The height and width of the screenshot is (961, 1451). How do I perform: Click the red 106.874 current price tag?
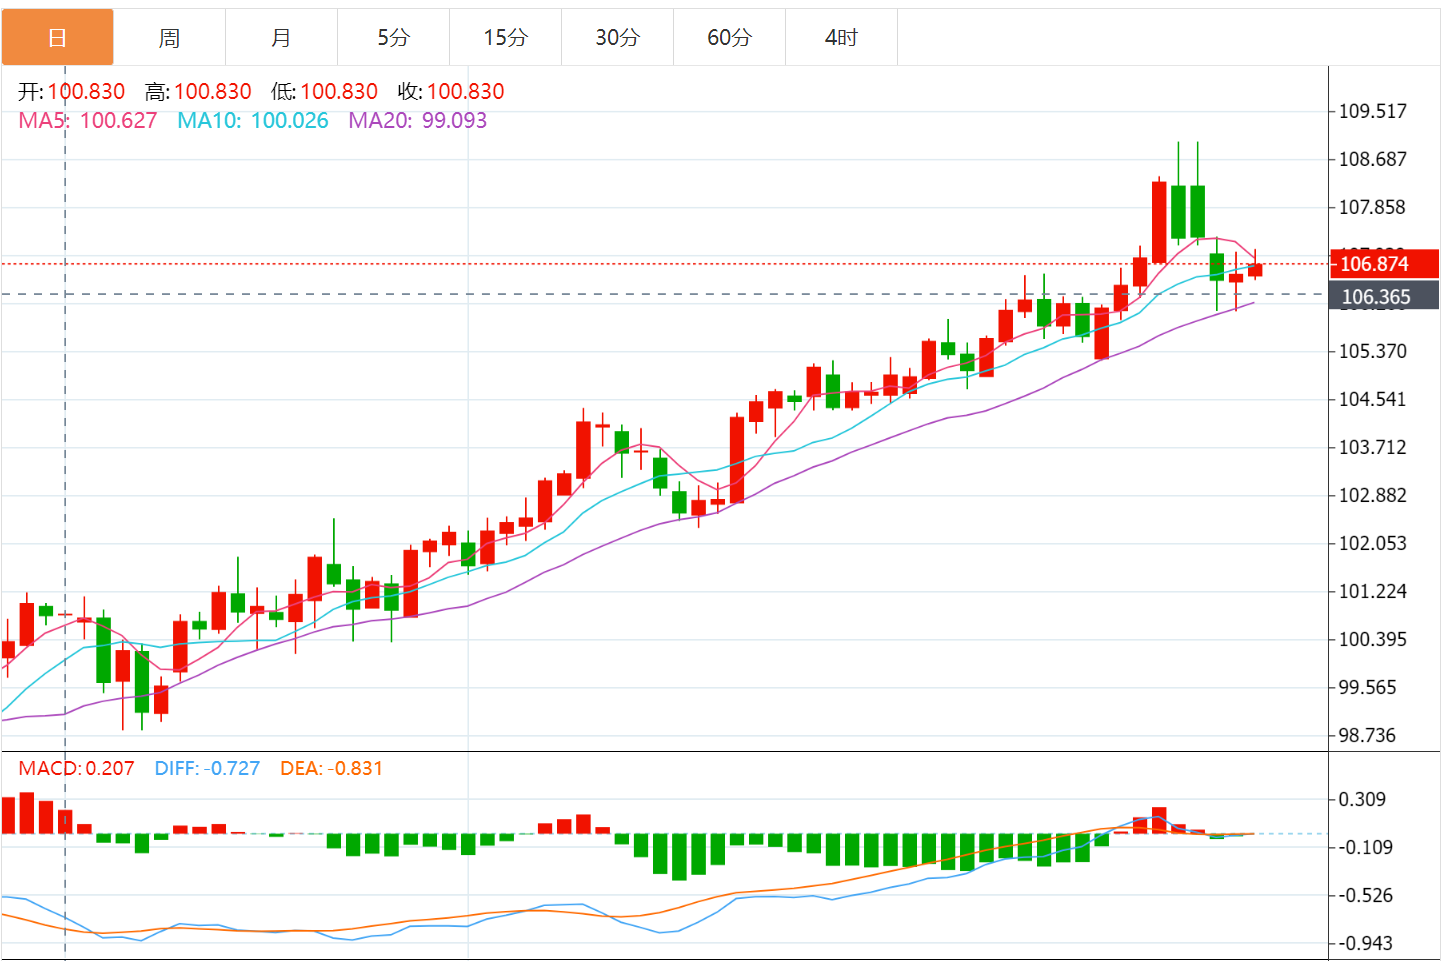pos(1384,264)
